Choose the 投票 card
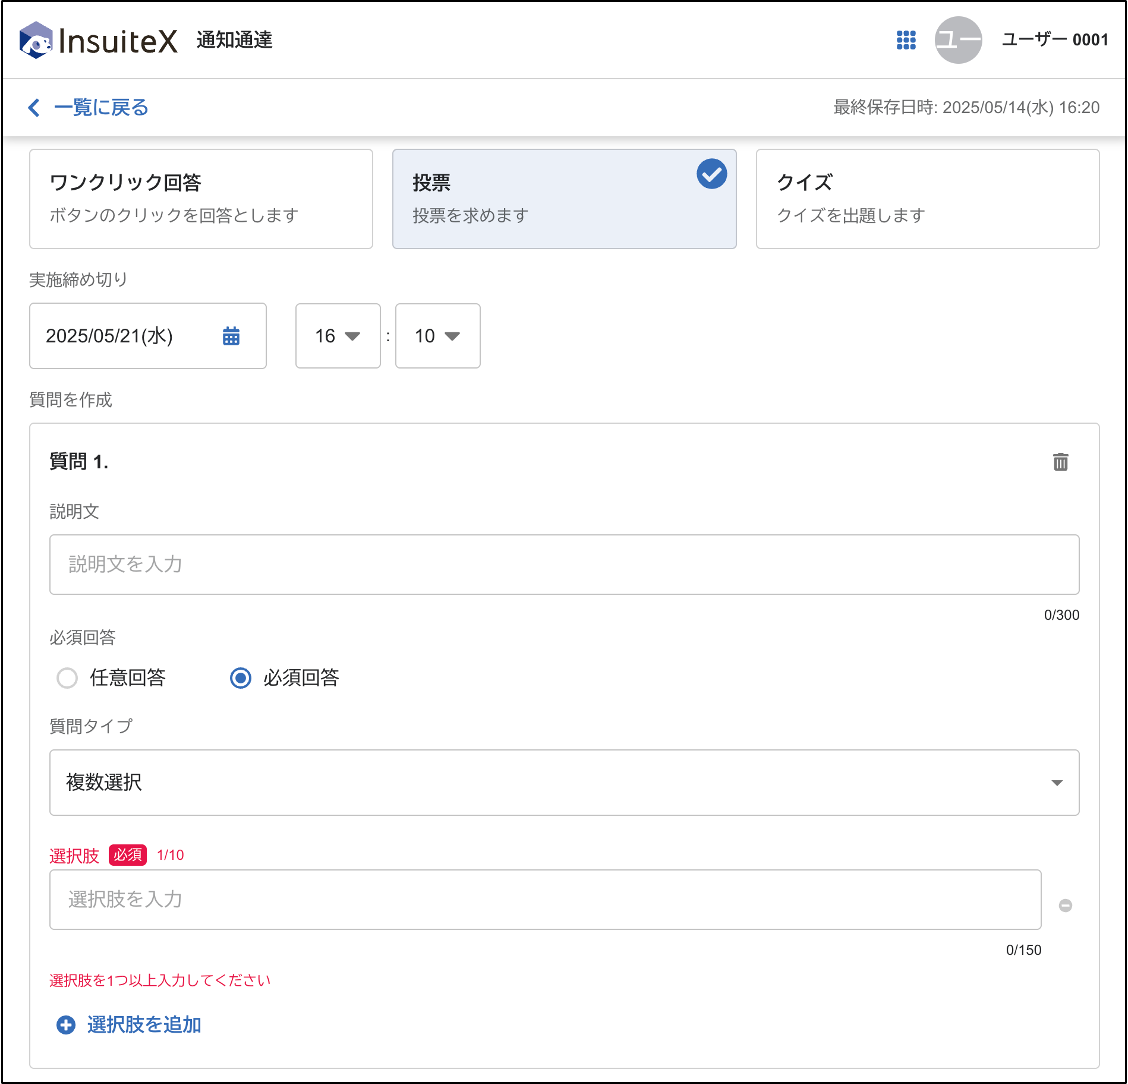This screenshot has width=1128, height=1084. click(564, 199)
